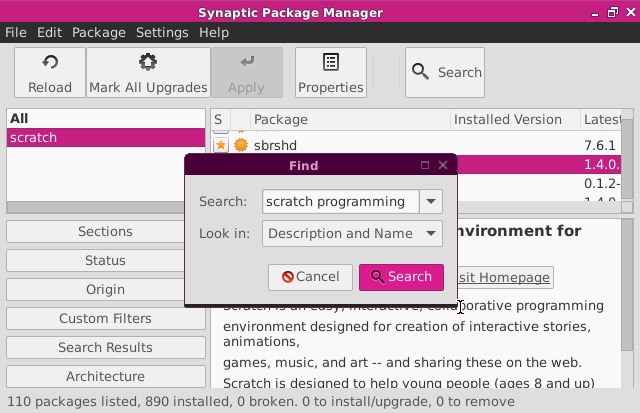Open package Properties from toolbar

tap(330, 62)
